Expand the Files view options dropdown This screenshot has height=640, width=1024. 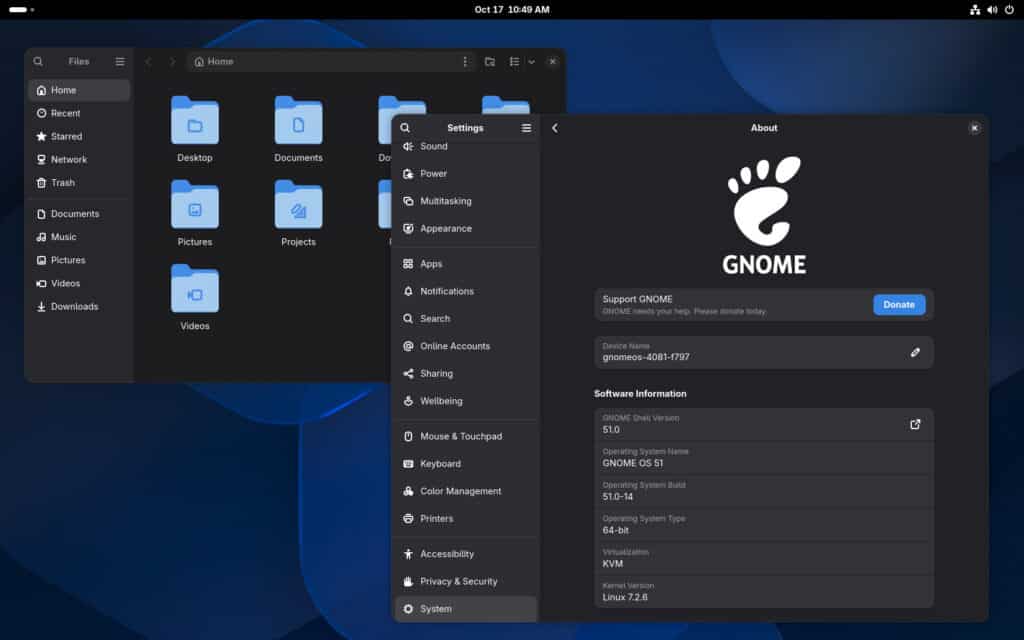pos(532,61)
